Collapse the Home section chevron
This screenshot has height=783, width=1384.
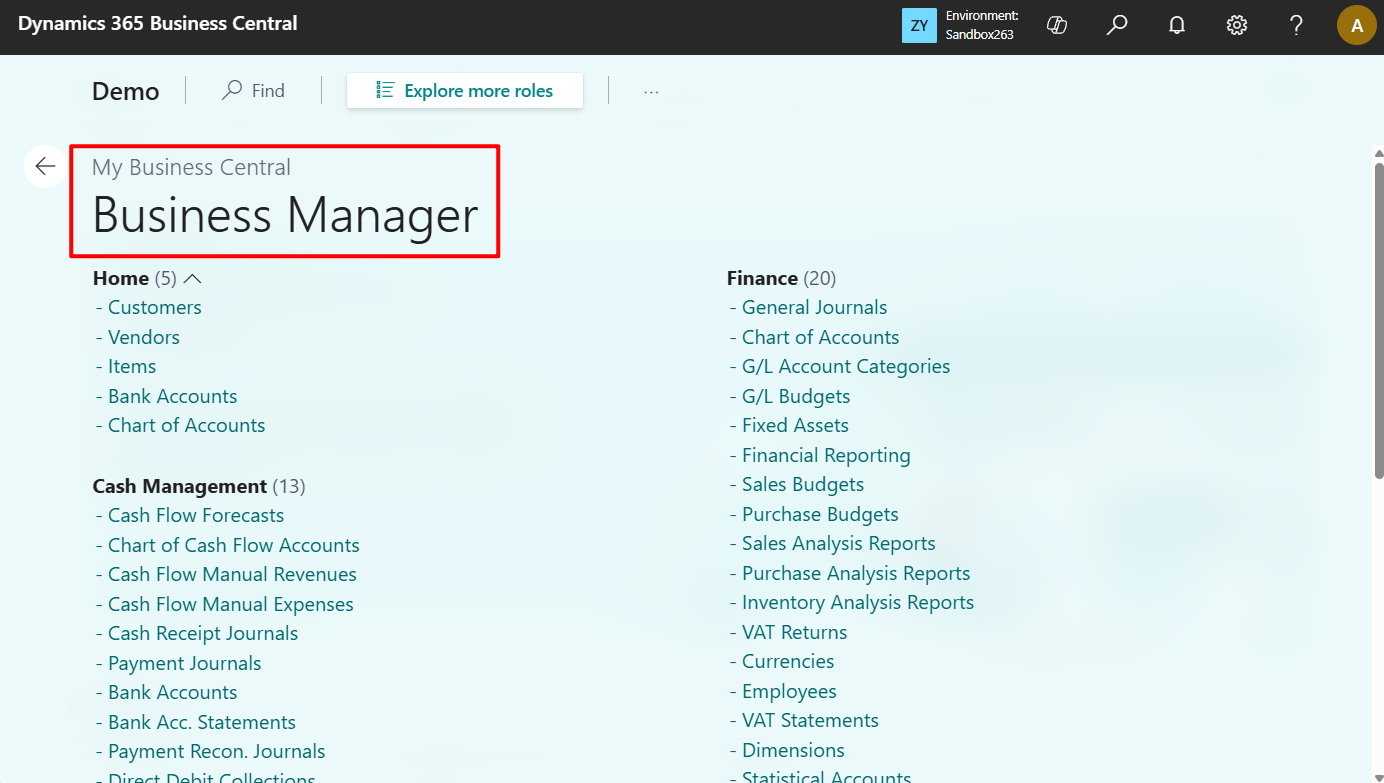pos(191,277)
